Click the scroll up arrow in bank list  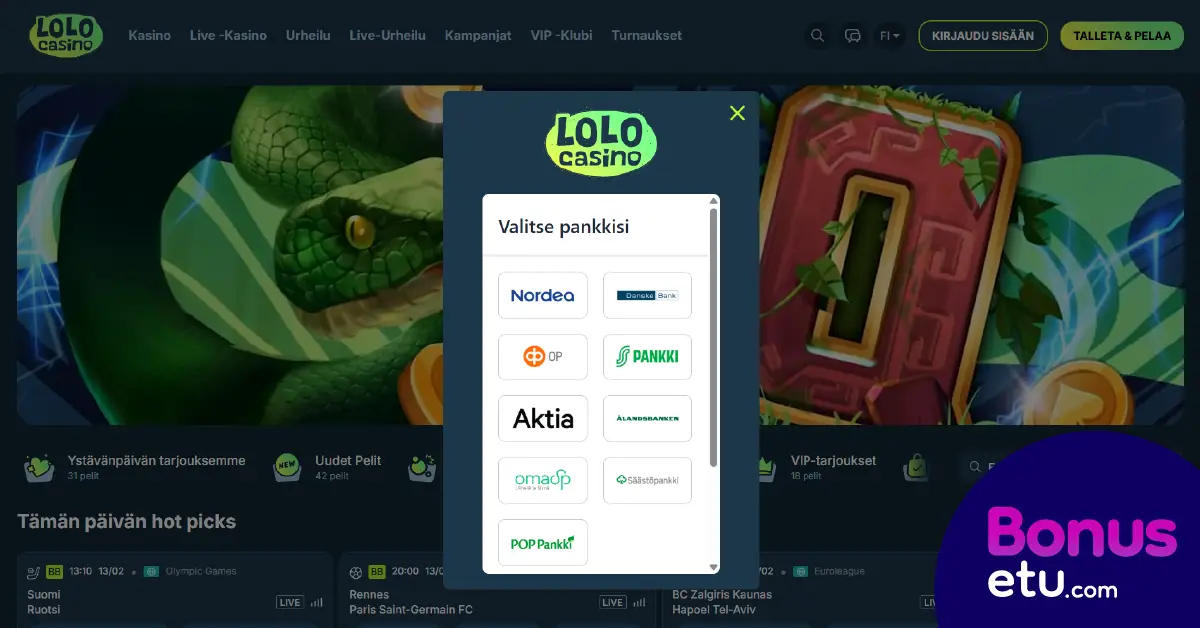point(714,201)
